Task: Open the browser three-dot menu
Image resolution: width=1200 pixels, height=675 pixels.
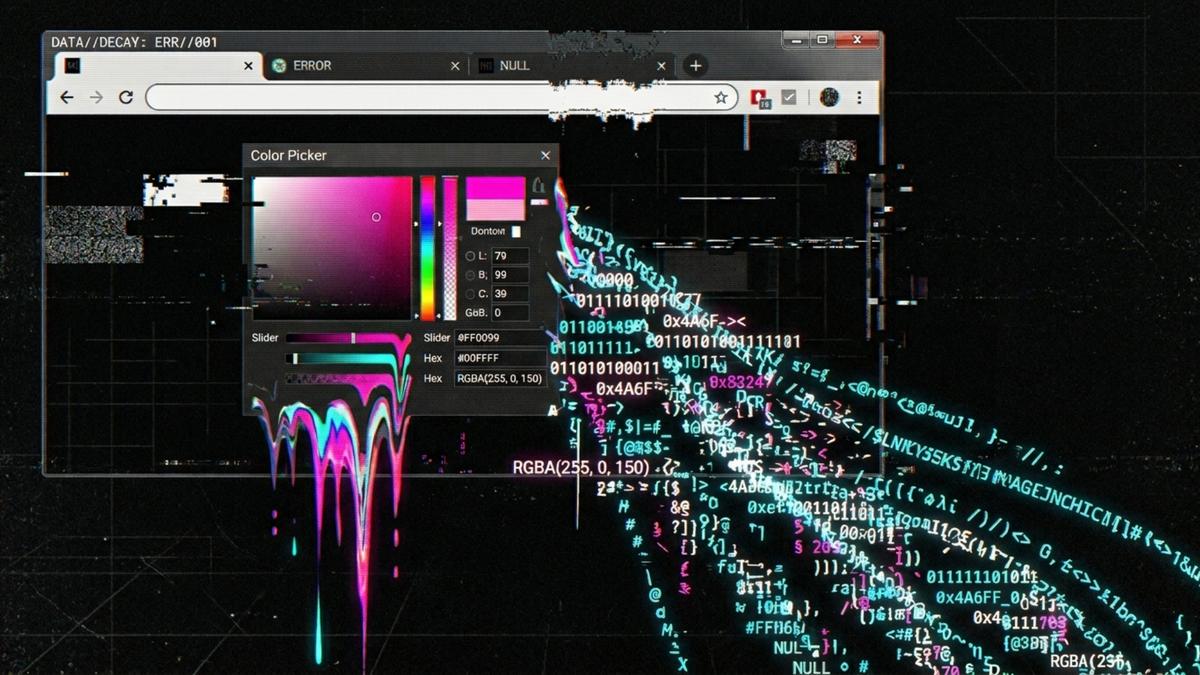Action: tap(859, 97)
